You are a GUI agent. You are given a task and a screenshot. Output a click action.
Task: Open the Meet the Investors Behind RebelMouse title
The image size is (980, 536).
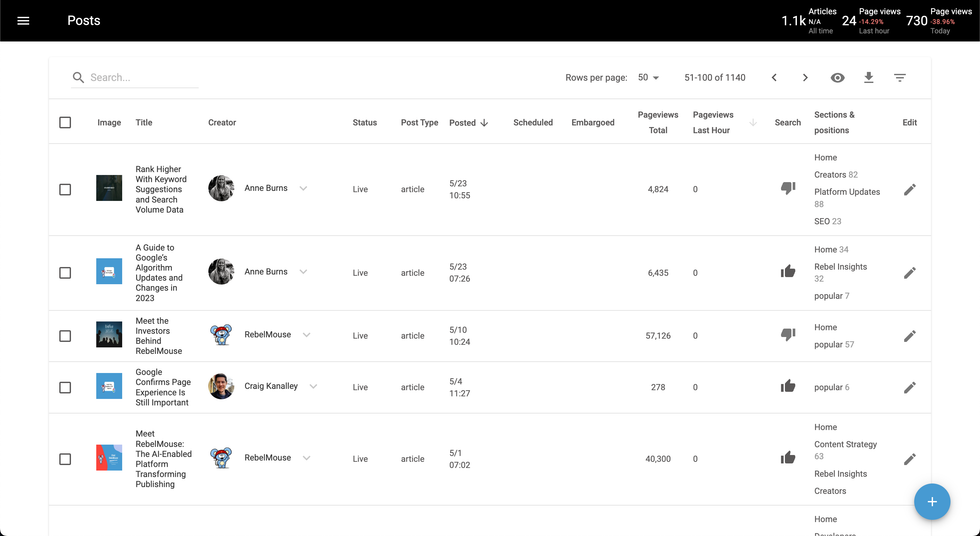(x=159, y=336)
